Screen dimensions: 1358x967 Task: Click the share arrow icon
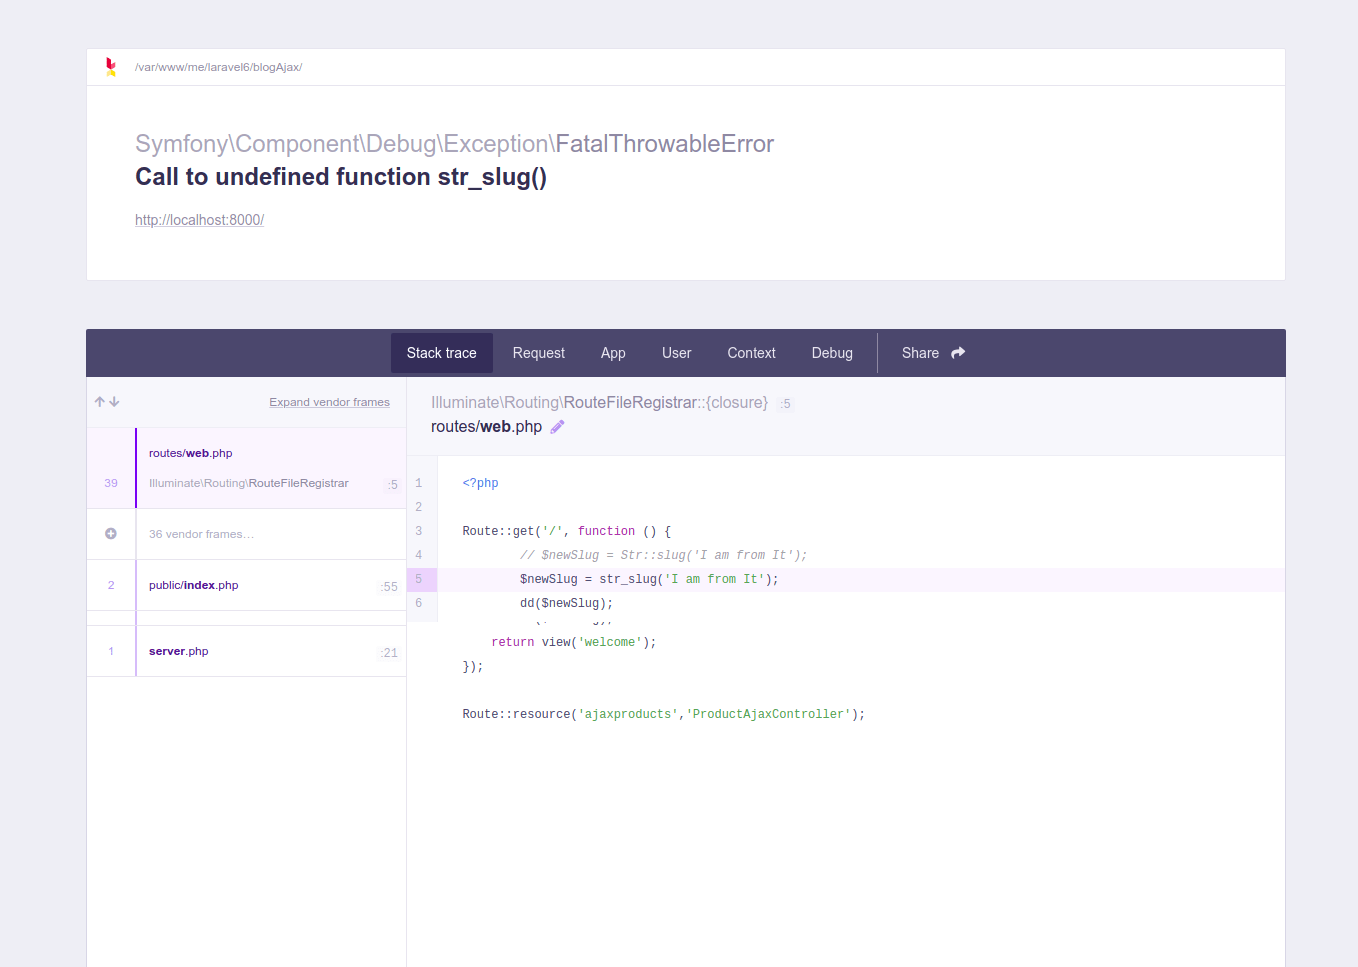click(x=958, y=353)
